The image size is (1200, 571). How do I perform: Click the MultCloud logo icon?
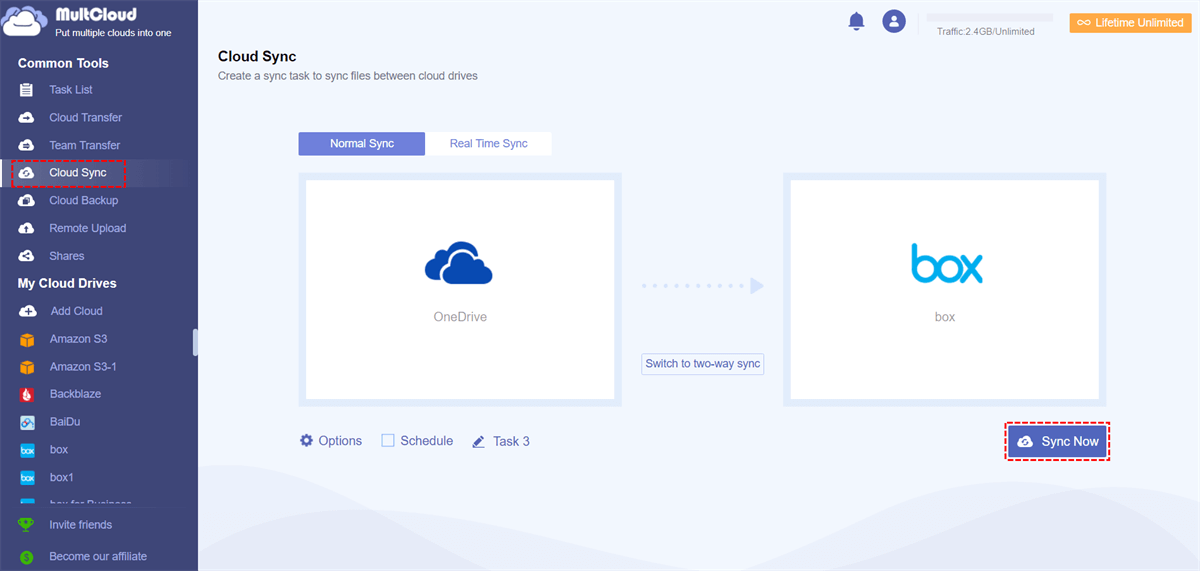tap(26, 22)
